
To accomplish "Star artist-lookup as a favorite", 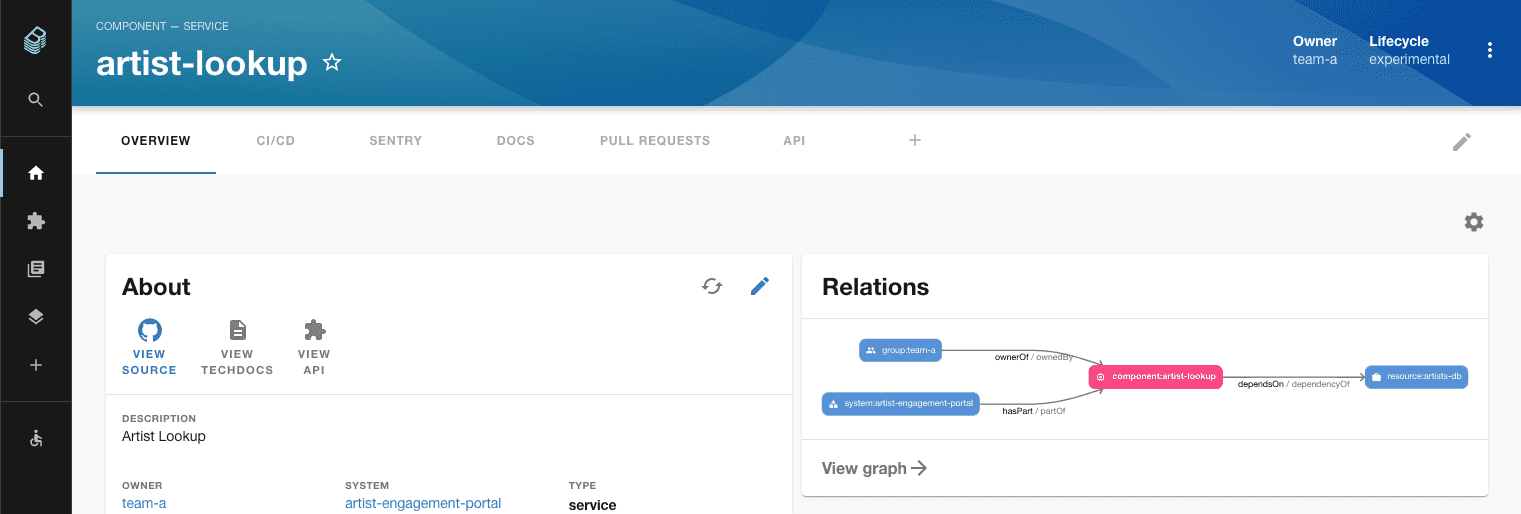I will pyautogui.click(x=332, y=63).
